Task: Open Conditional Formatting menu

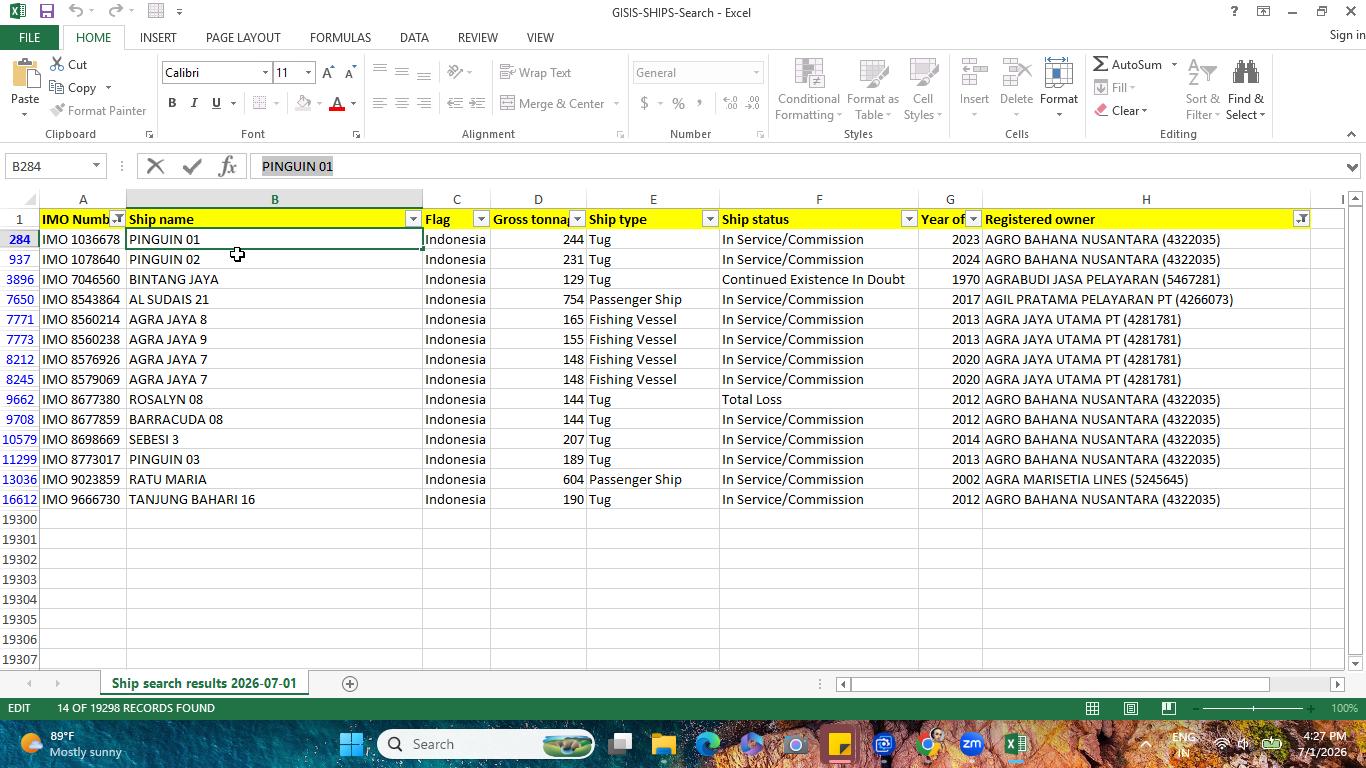Action: tap(808, 90)
